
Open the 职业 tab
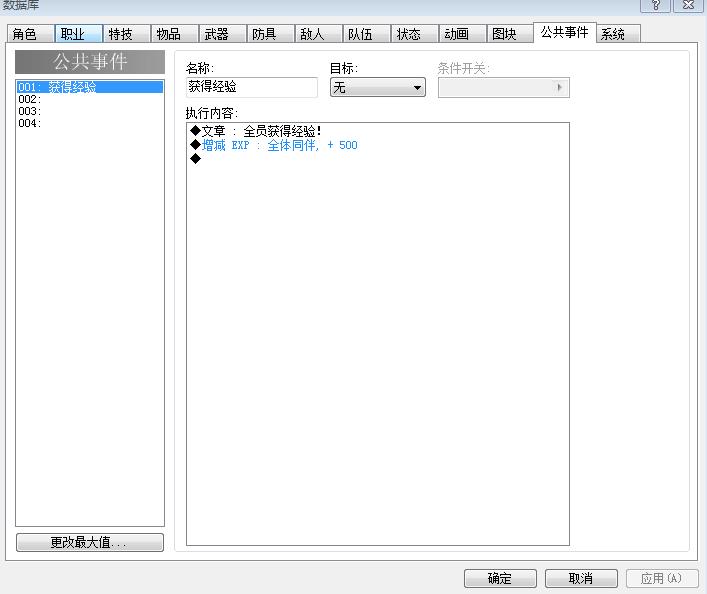(x=79, y=34)
